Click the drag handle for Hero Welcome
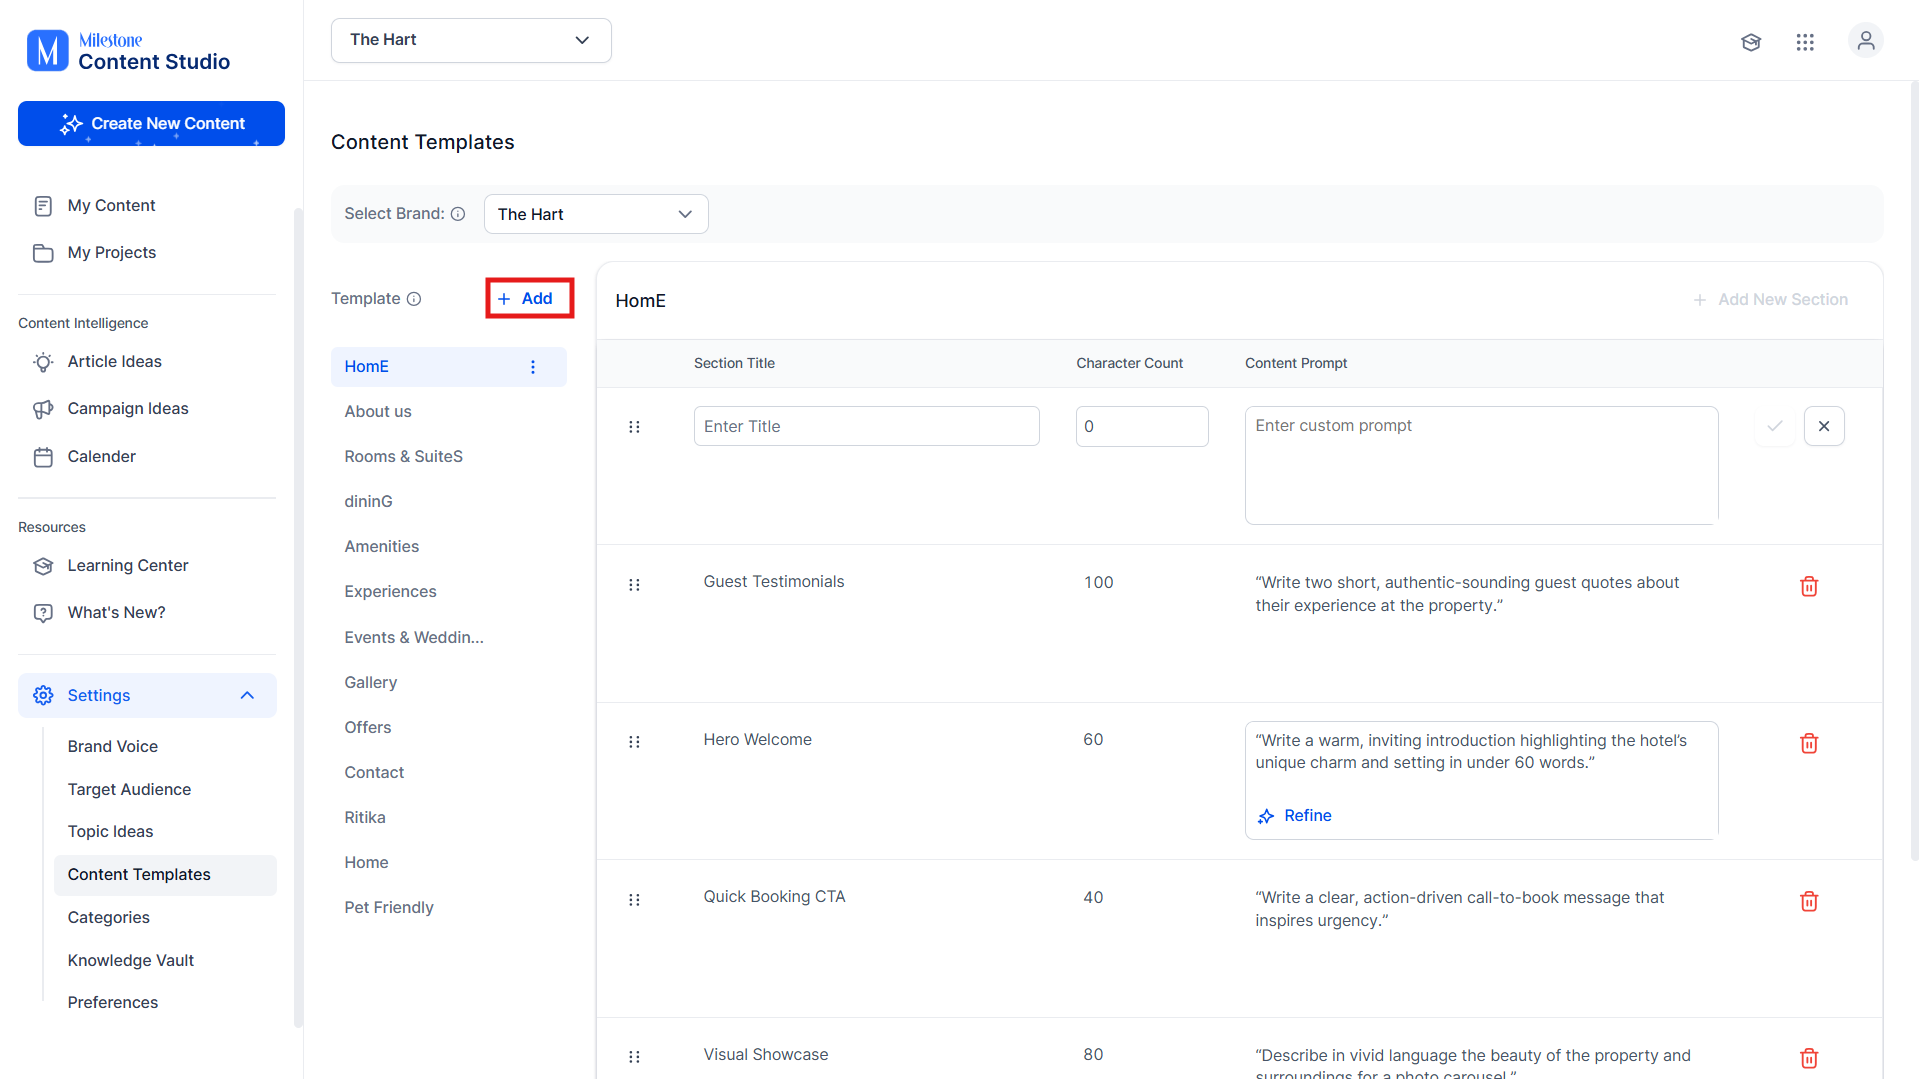 point(634,742)
